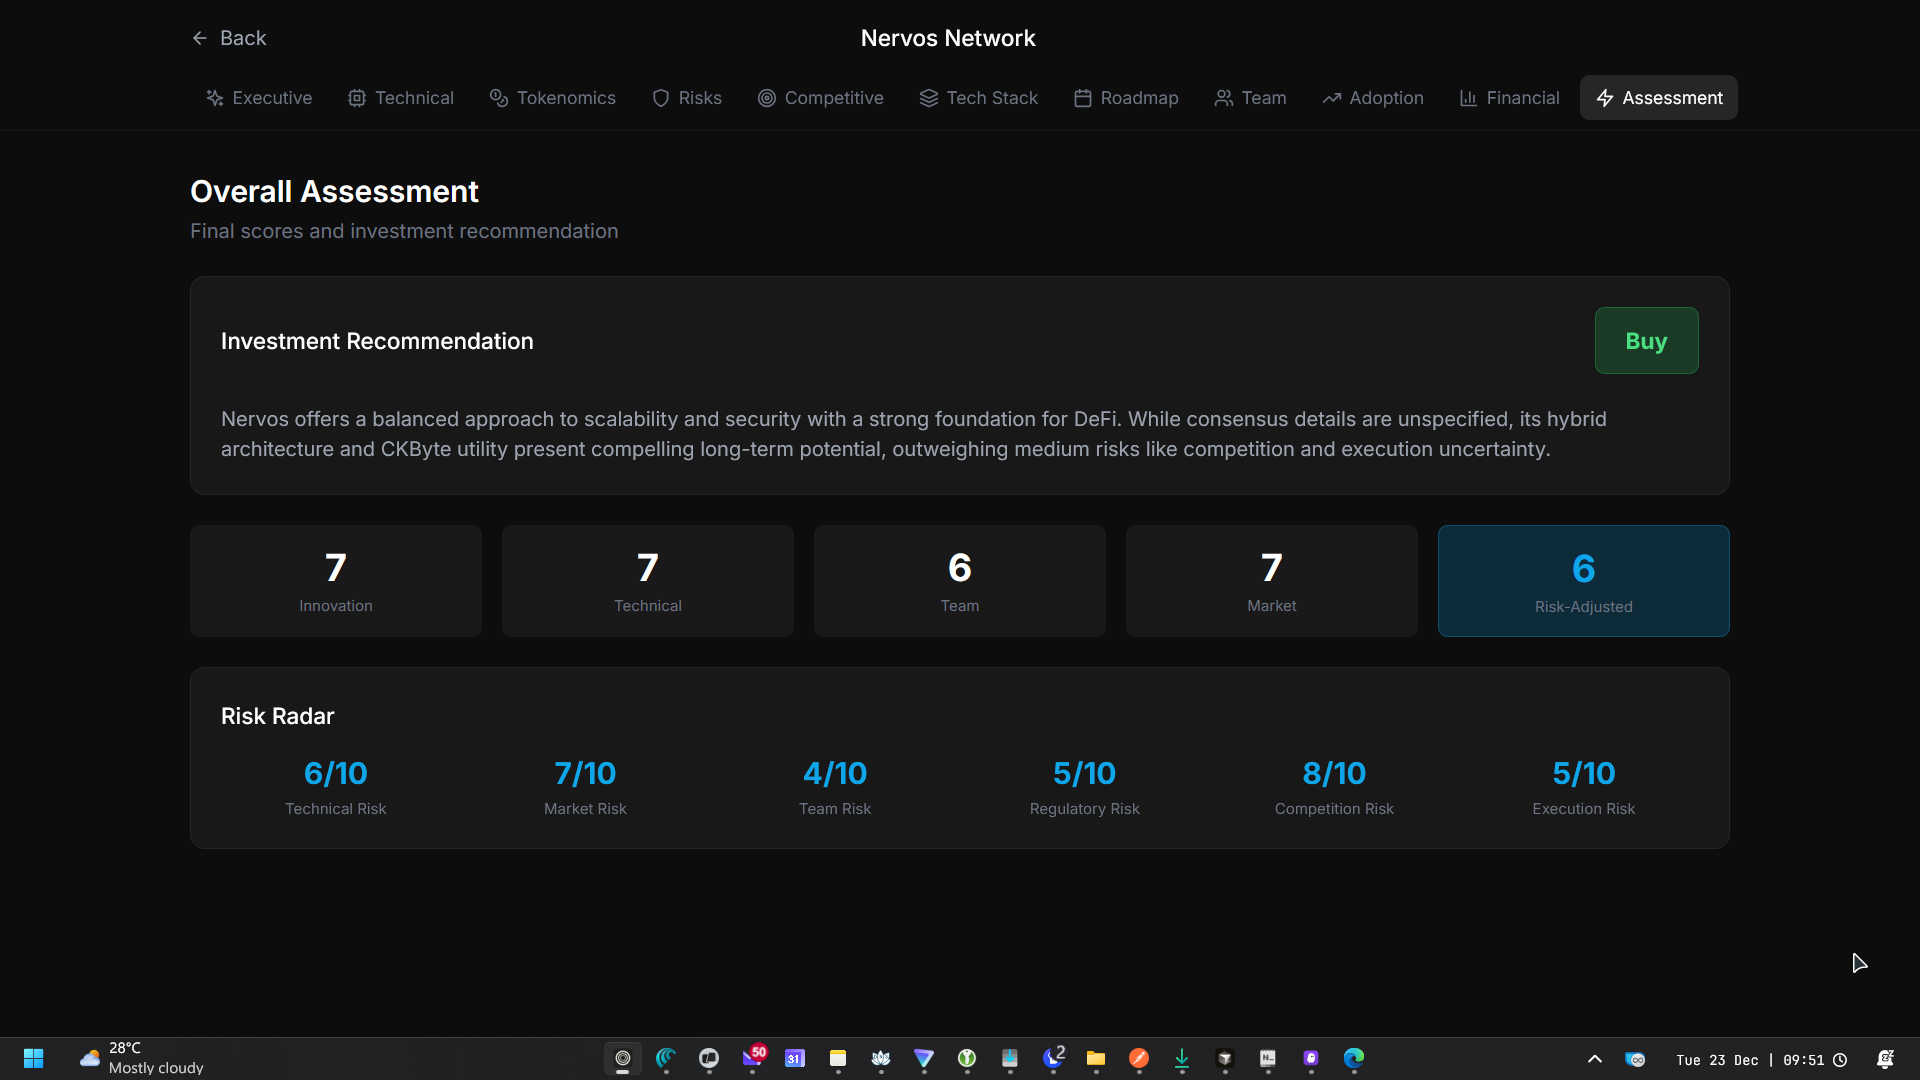Select the Risk-Adjusted score card
1920x1080 pixels.
click(x=1583, y=581)
